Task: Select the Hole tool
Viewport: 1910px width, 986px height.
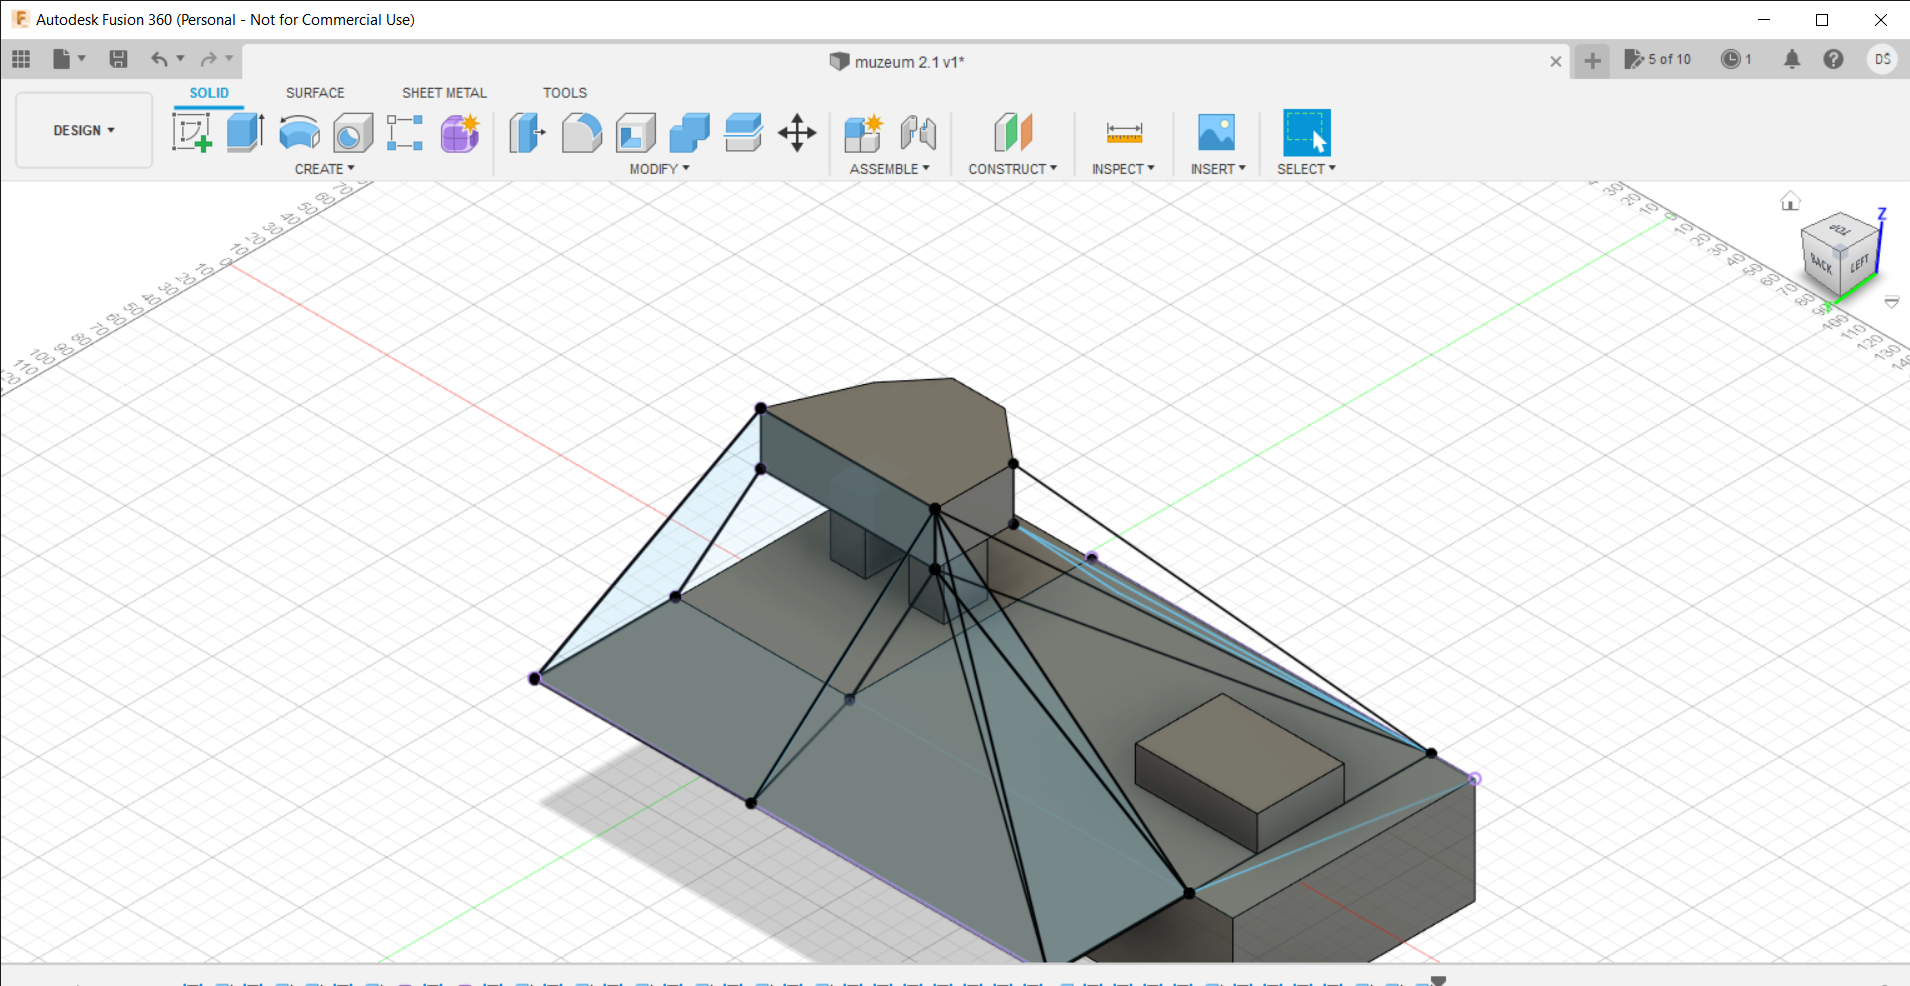Action: [x=352, y=132]
